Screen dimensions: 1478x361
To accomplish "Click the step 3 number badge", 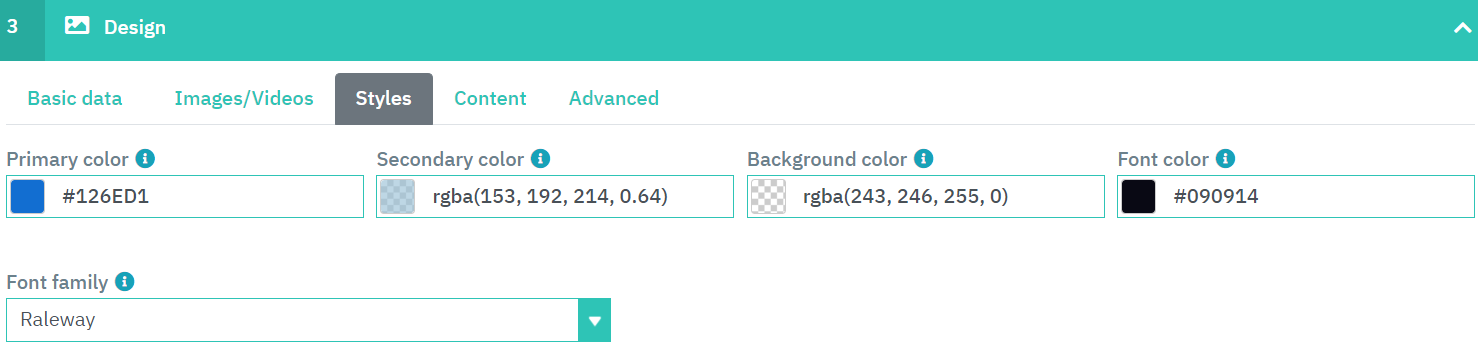I will coord(12,27).
